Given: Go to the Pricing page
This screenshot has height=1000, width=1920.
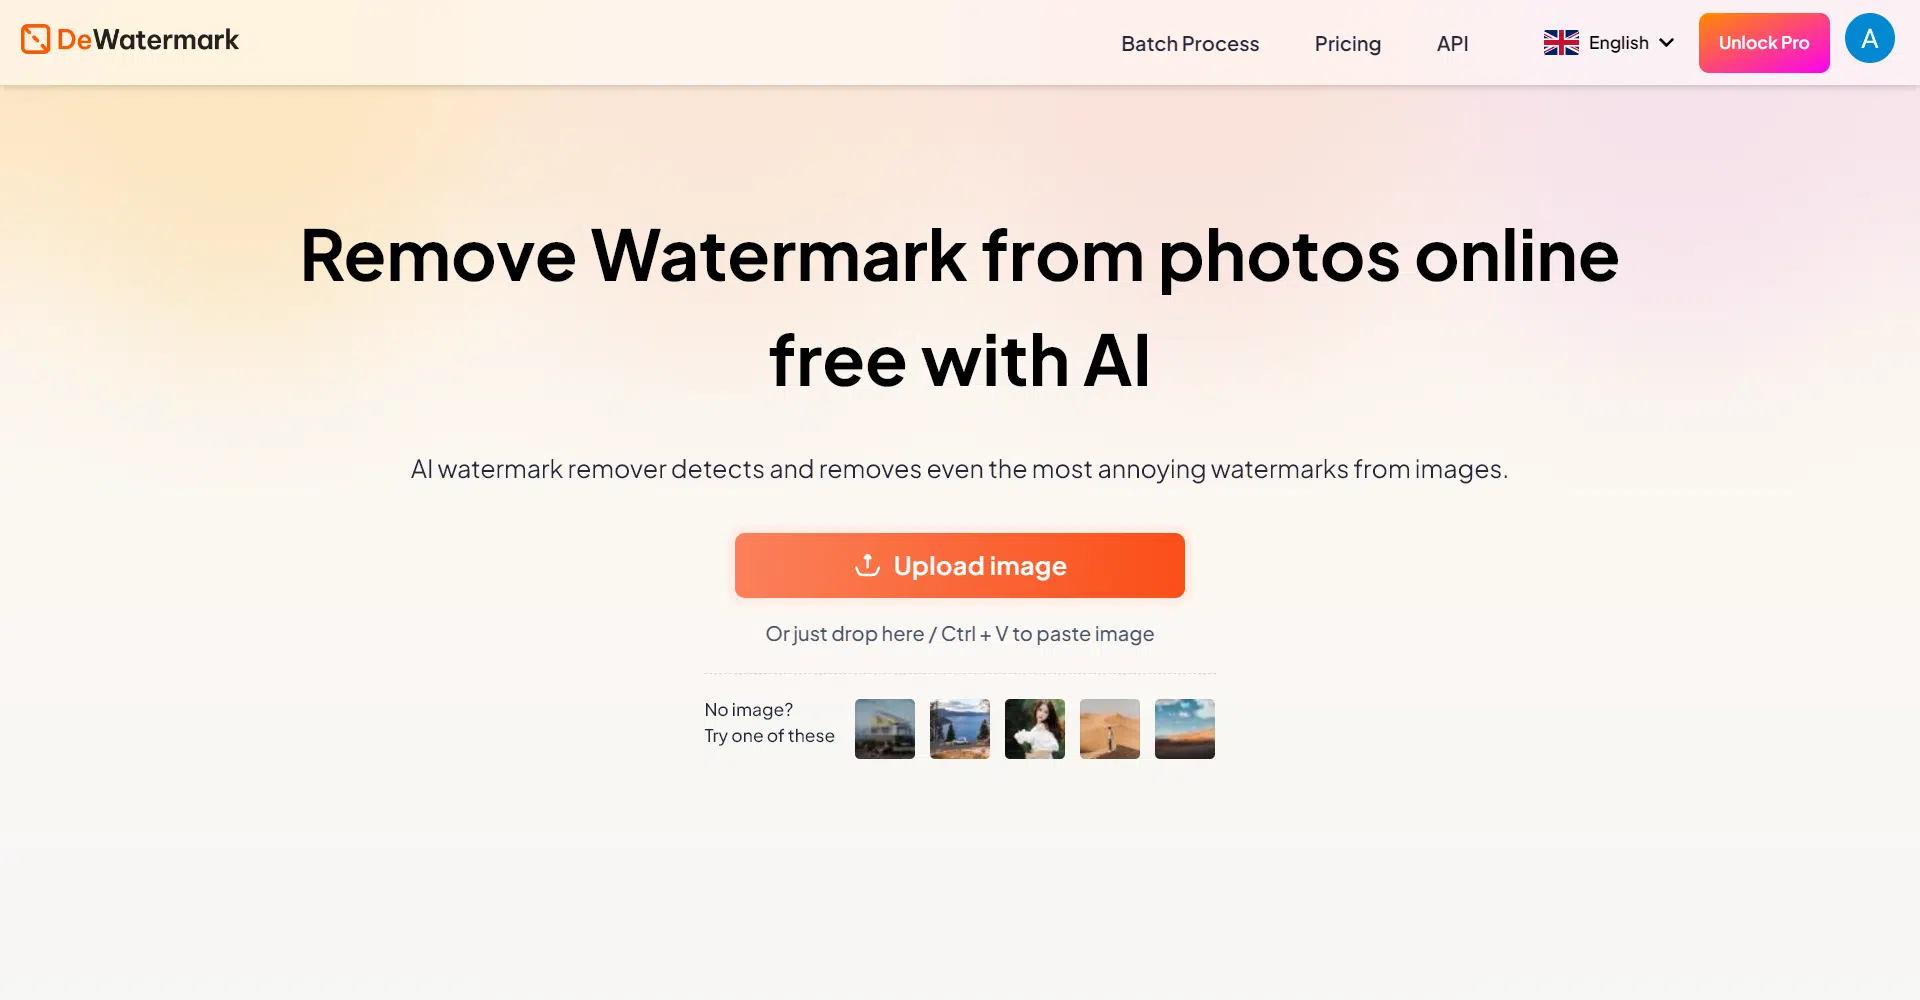Looking at the screenshot, I should click(1347, 43).
